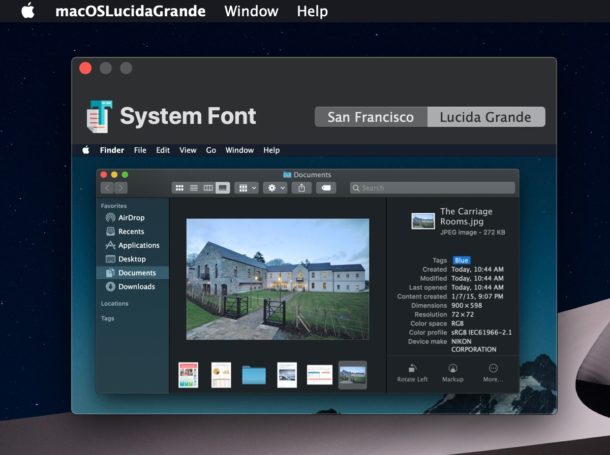Viewport: 610px width, 455px height.
Task: Select the blue folder thumbnail
Action: tap(254, 375)
